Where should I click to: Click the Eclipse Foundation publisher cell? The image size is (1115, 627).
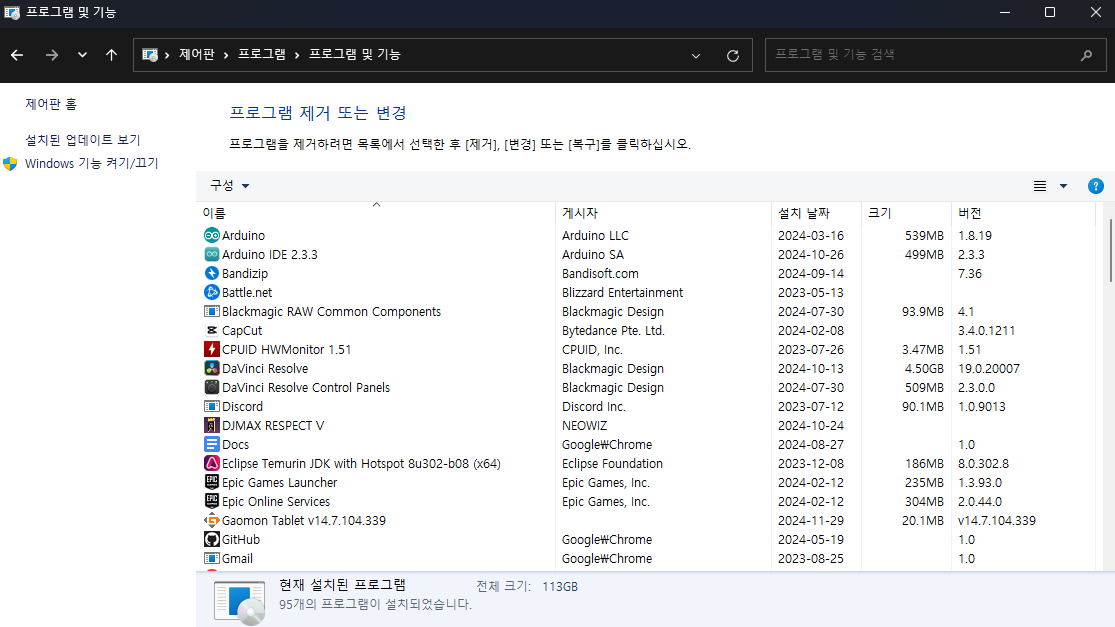click(x=612, y=463)
